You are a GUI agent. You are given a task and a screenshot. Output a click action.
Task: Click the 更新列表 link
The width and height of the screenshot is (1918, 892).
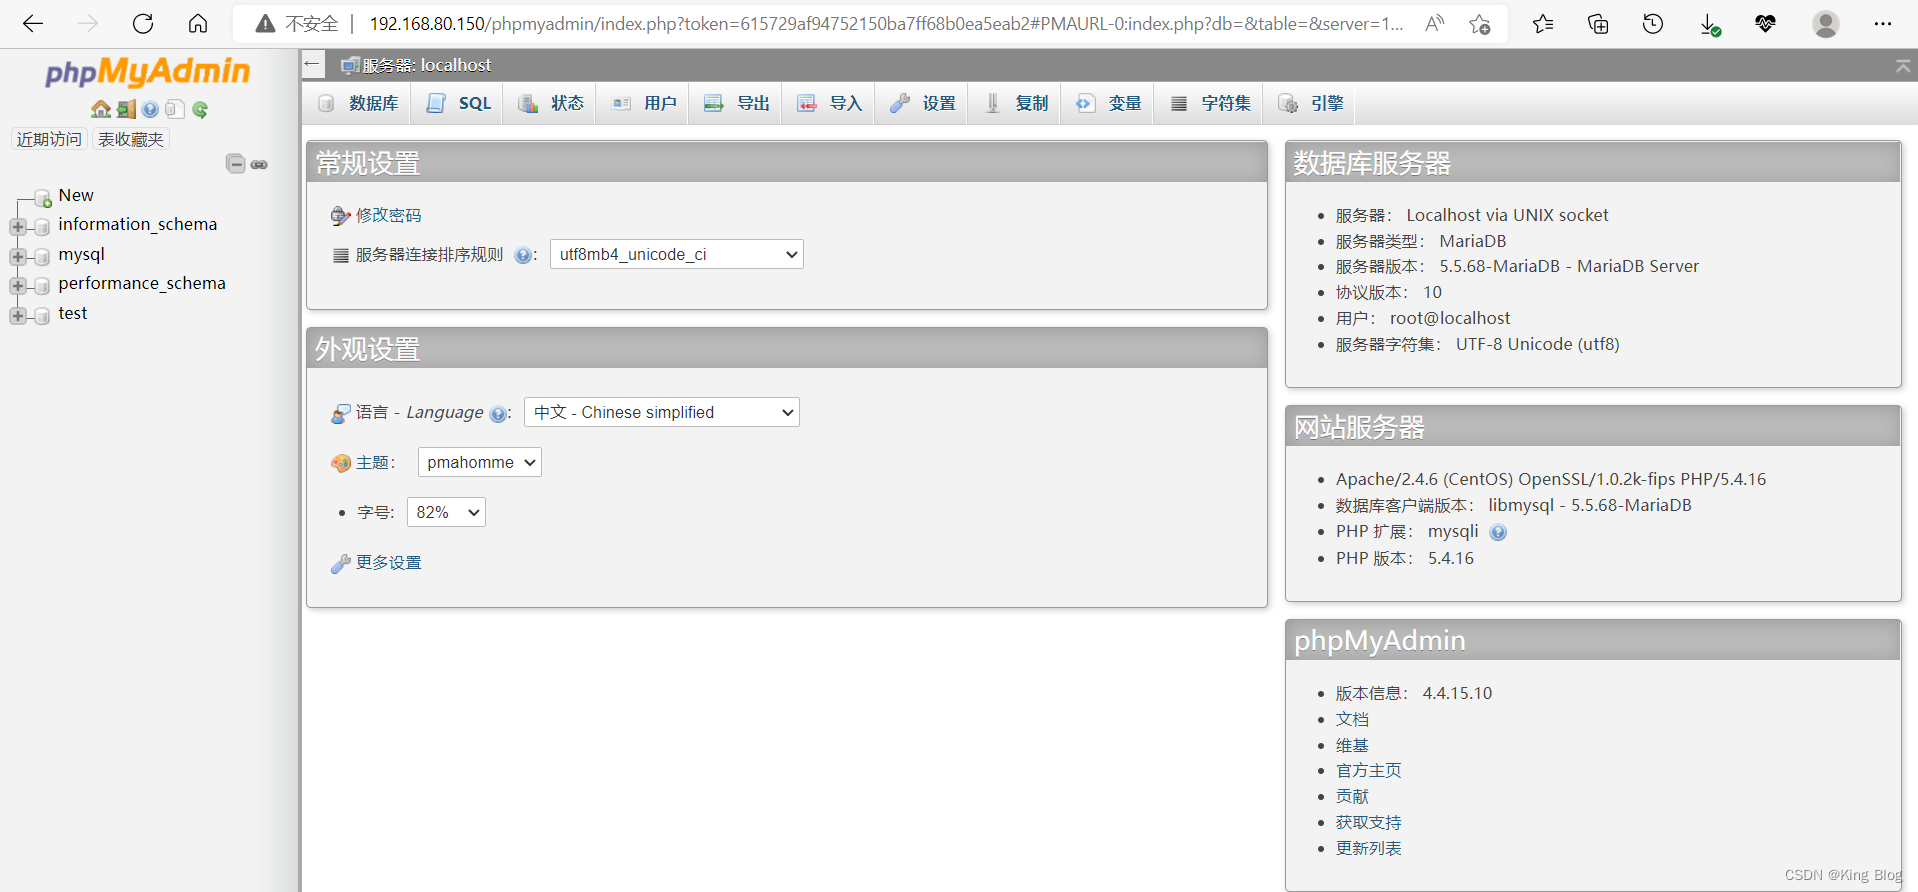click(x=1368, y=848)
